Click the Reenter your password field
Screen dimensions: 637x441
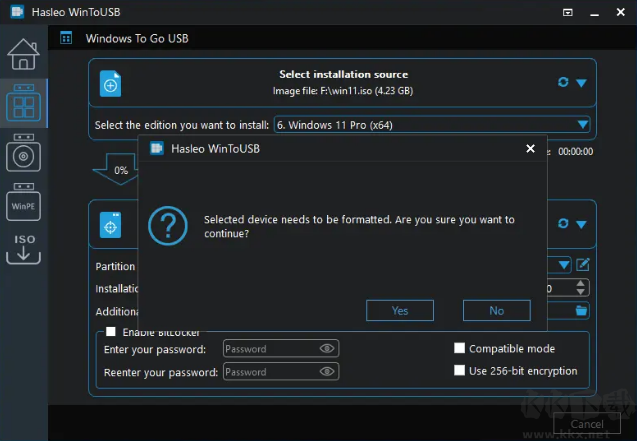click(x=281, y=372)
